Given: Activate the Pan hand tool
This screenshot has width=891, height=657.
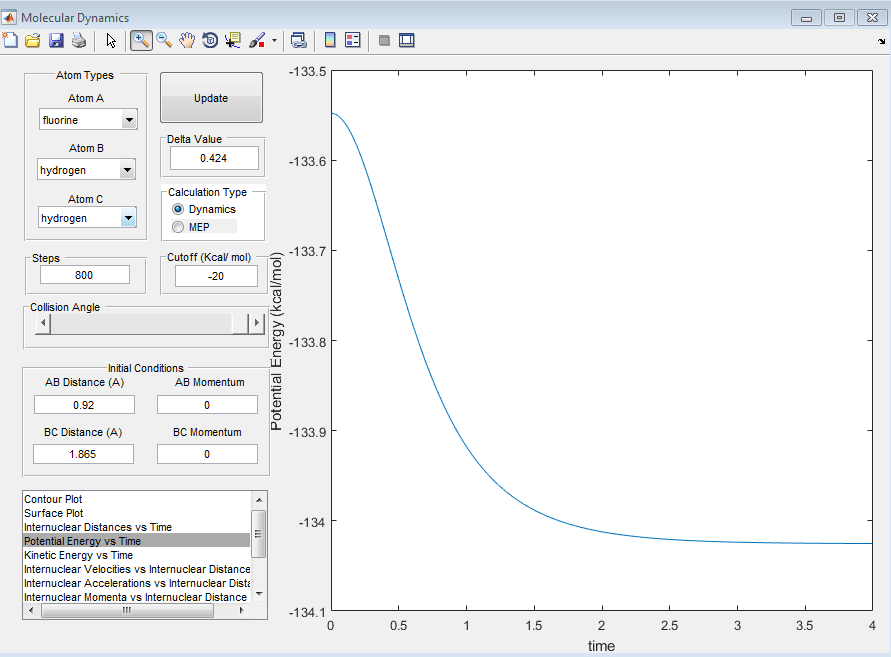Looking at the screenshot, I should 187,40.
